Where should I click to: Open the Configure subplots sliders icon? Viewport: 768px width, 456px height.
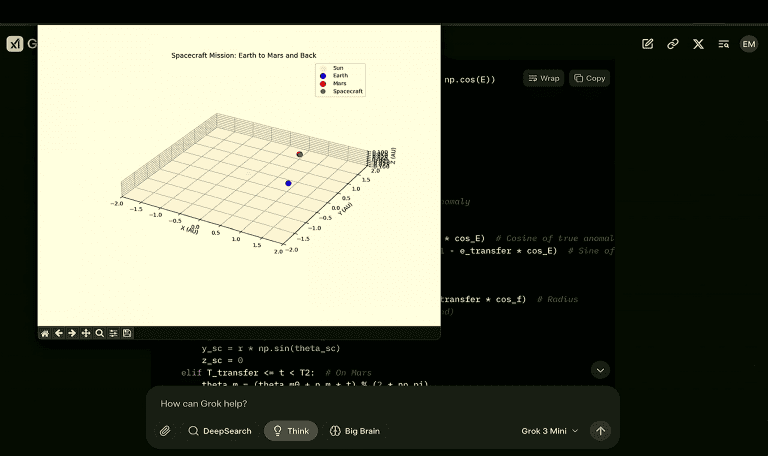pos(114,333)
